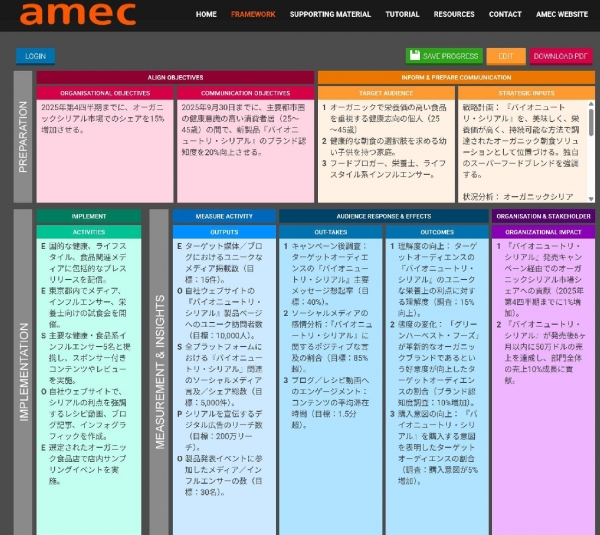Click strategic inputs text 戦略計画
Screen dimensions: 600x535
520,140
